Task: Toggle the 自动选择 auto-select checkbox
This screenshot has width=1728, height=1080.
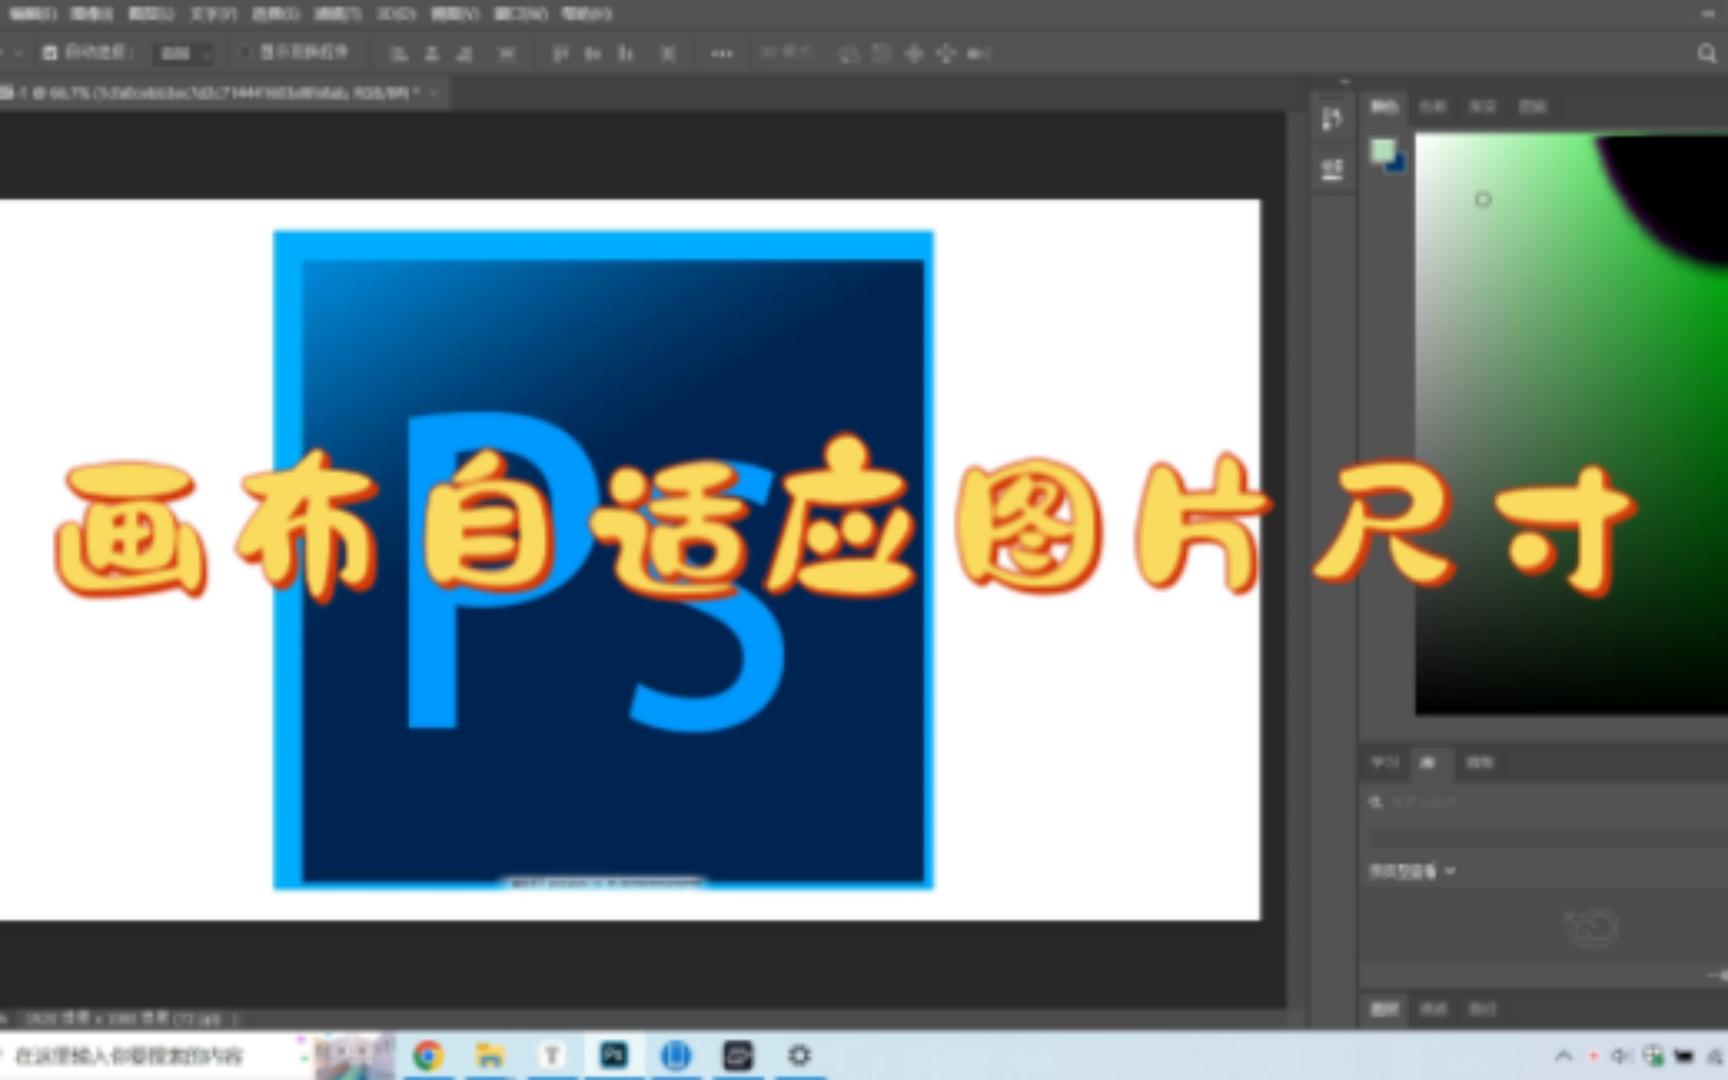Action: (50, 53)
